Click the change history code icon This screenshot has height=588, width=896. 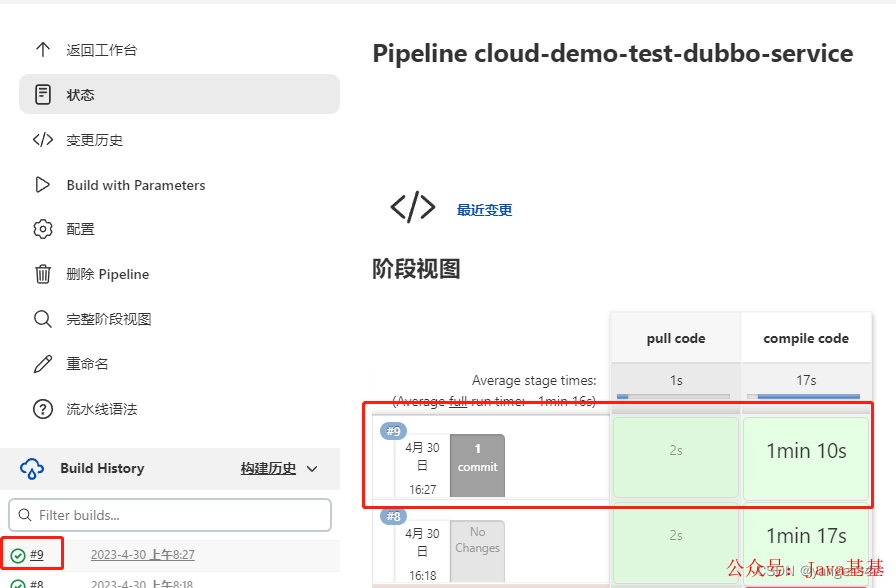(43, 139)
